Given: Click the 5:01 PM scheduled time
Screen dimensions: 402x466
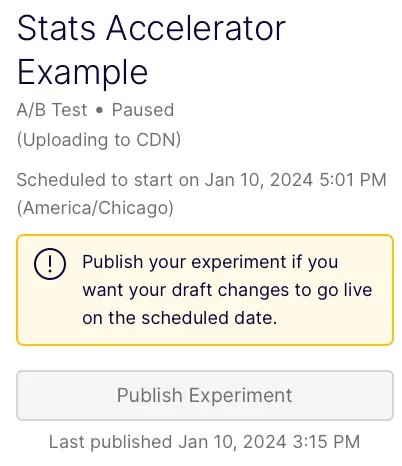Looking at the screenshot, I should [353, 180].
